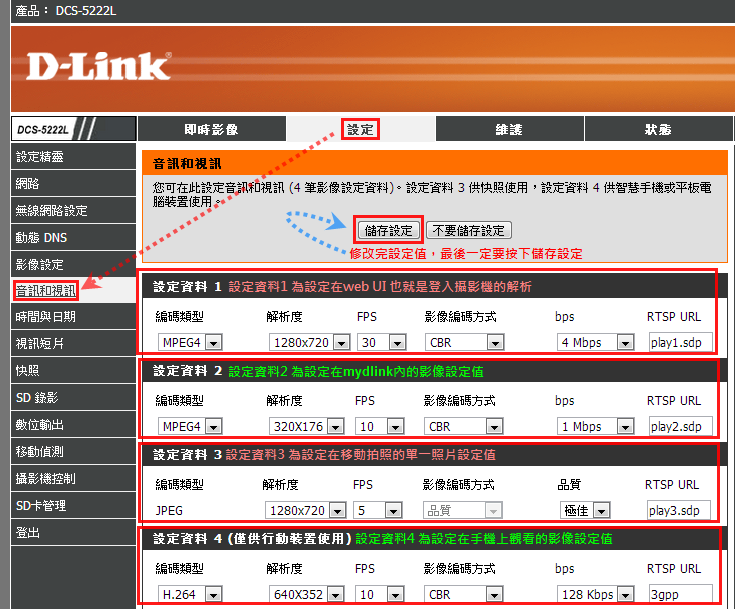Open profile 1 CBR encoding mode dropdown

(465, 343)
